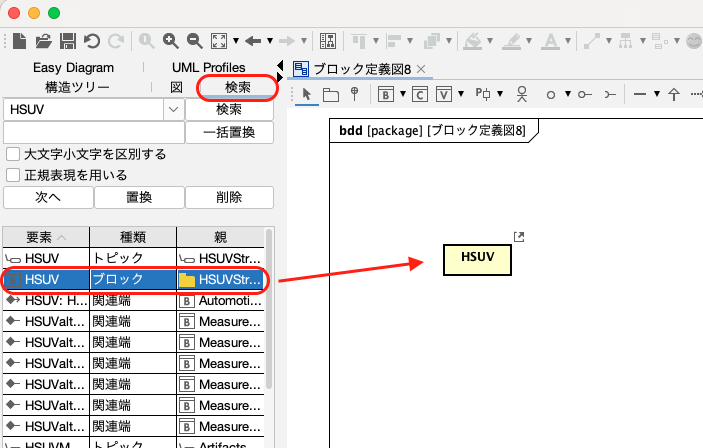Select the Block (B) tool

coord(386,95)
